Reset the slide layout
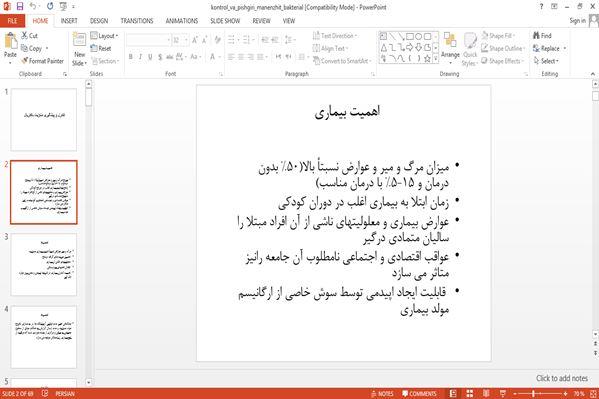Screen dimensions: 599x399 (101, 49)
